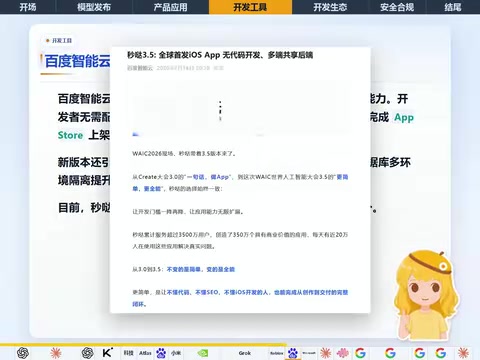Switch to the 模型发布 tab
The image size is (480, 360).
(94, 7)
